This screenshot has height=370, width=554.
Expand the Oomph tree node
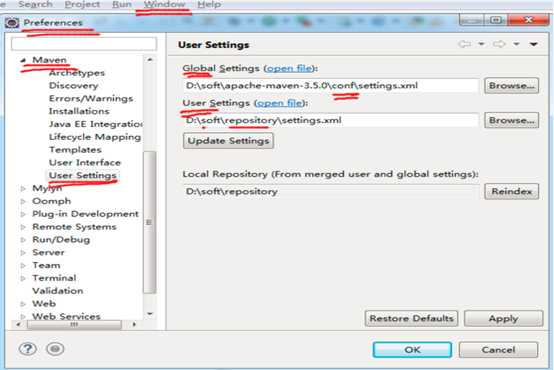pyautogui.click(x=23, y=201)
